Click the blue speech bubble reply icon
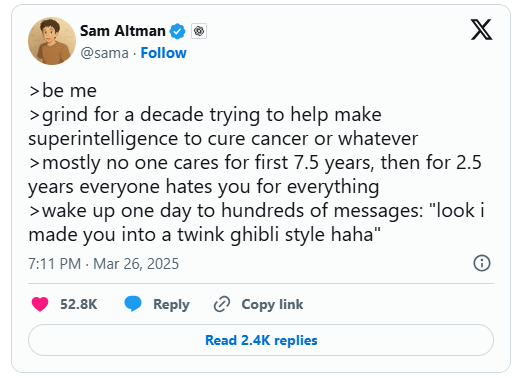 133,304
